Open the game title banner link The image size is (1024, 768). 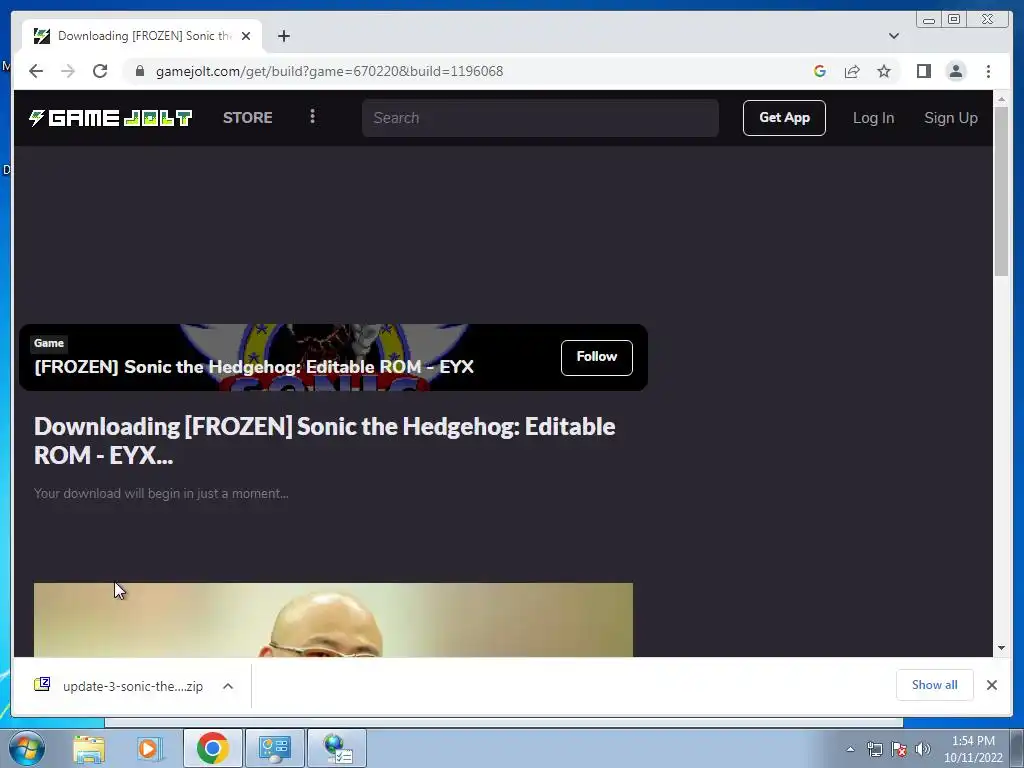(254, 367)
